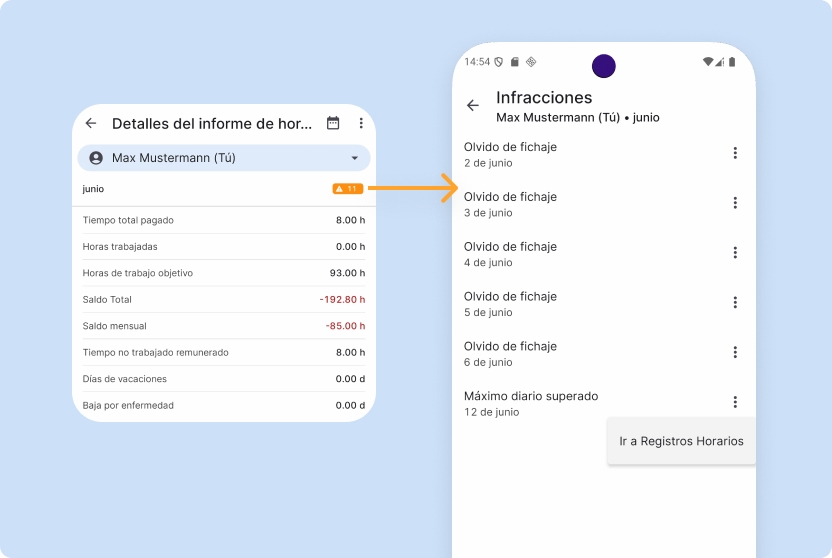Tap the account avatar icon in user selector
Screen dimensions: 832x558
coord(96,158)
